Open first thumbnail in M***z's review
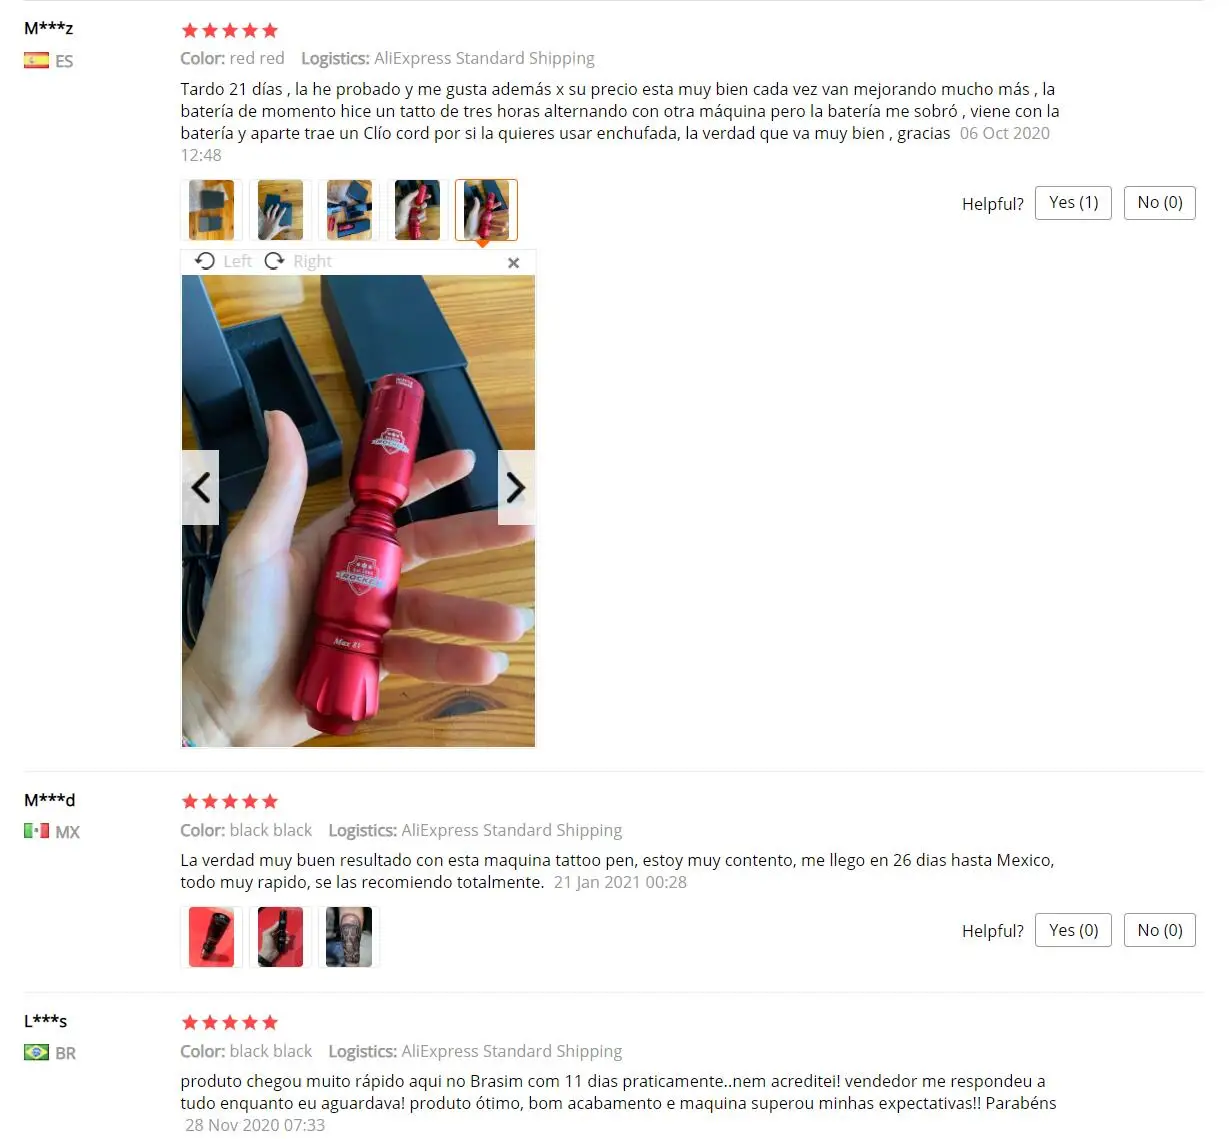Image resolution: width=1229 pixels, height=1139 pixels. 211,210
